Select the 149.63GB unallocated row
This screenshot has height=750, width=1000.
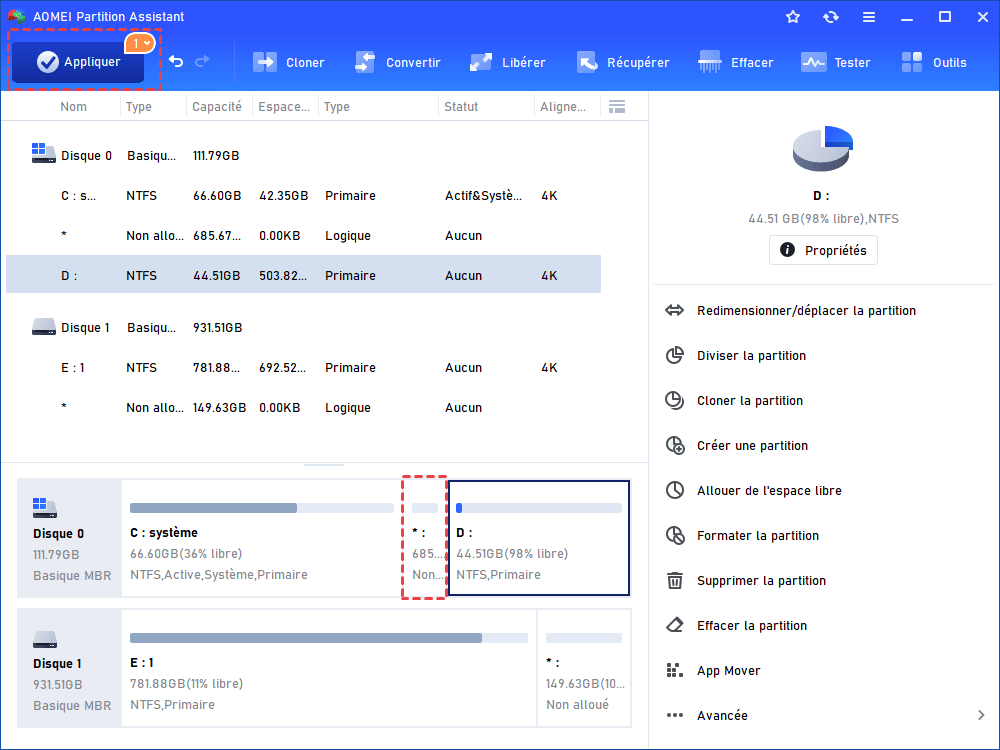(x=304, y=408)
